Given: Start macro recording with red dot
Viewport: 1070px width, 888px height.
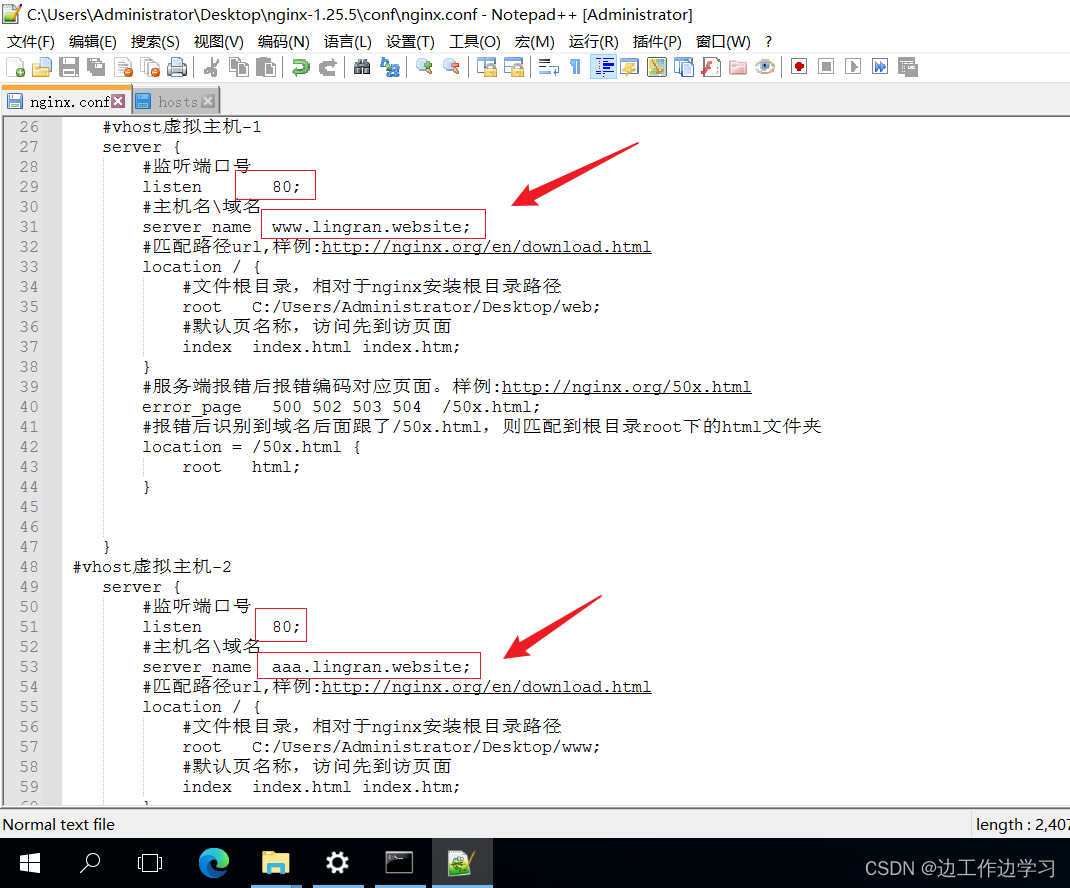Looking at the screenshot, I should pyautogui.click(x=799, y=67).
